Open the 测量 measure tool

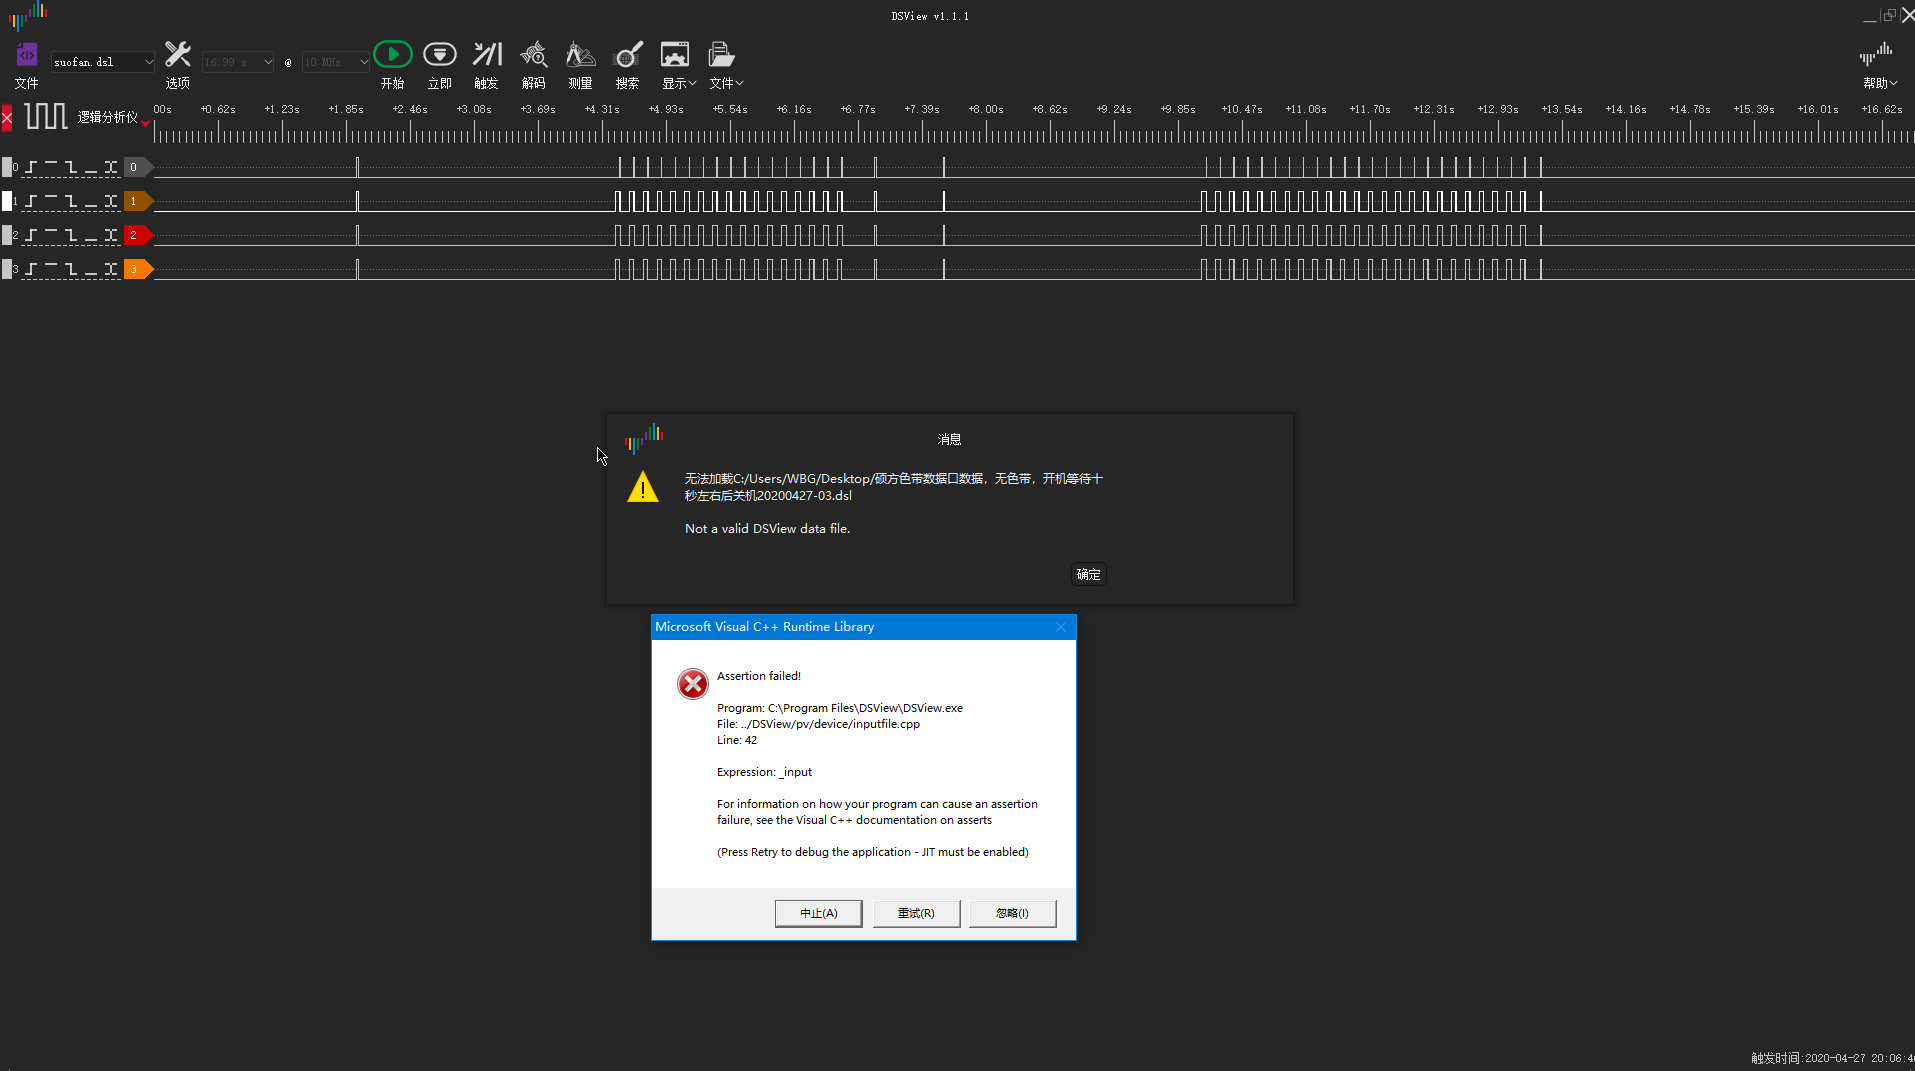click(x=579, y=54)
